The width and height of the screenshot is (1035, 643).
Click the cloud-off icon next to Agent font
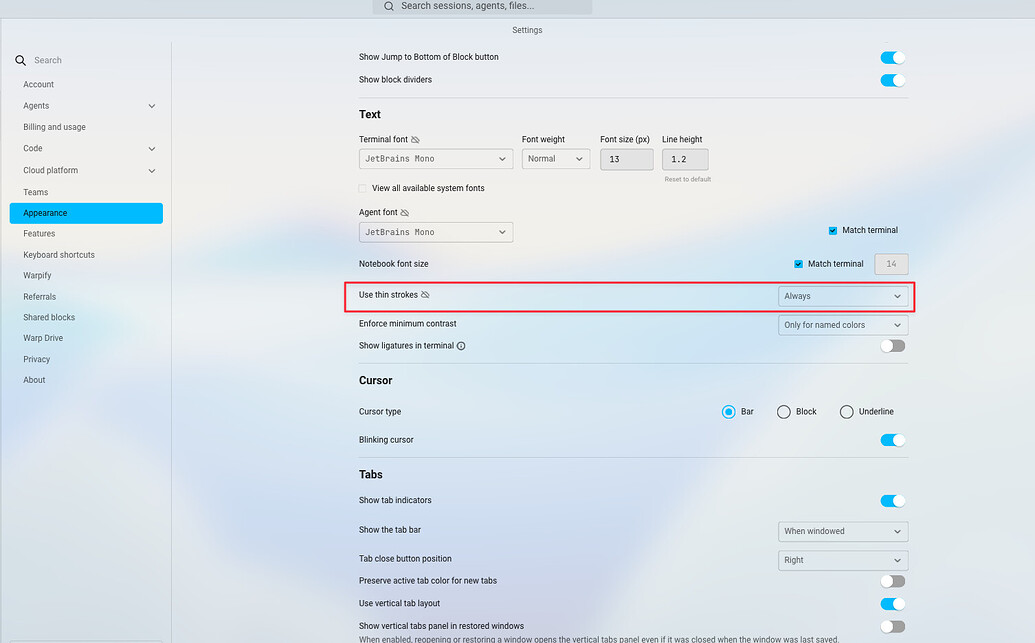405,213
